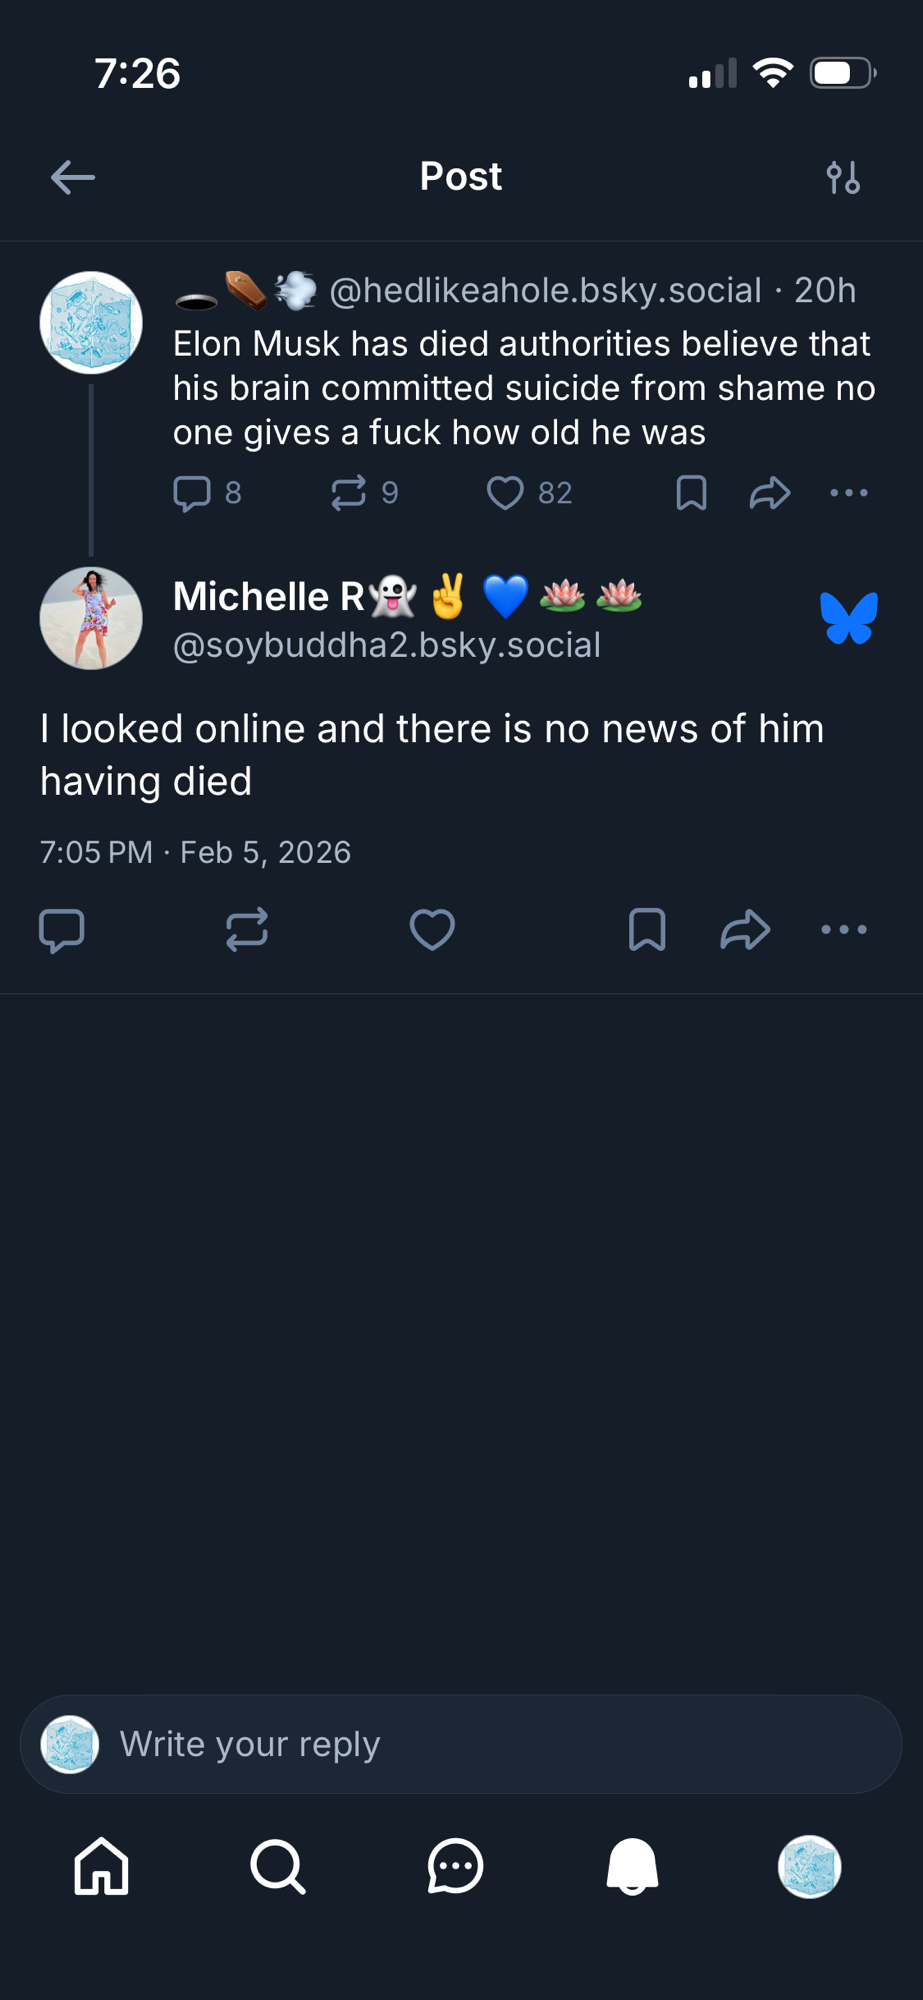
Task: Reply to Michelle R's post
Action: point(62,930)
